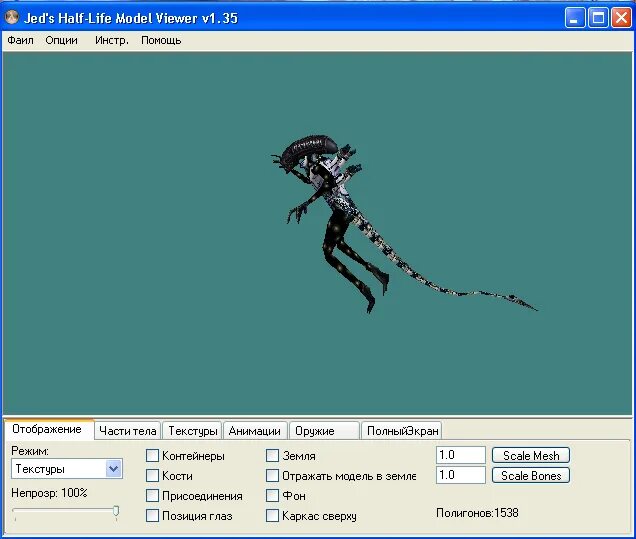
Task: Enable the Позиция глаз checkbox
Action: [152, 515]
